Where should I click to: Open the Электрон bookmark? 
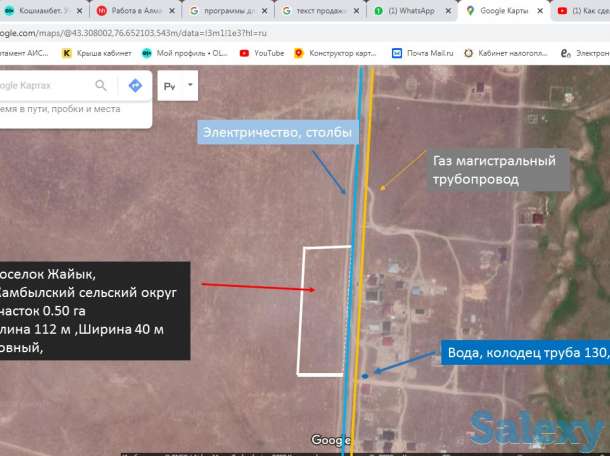[x=585, y=53]
